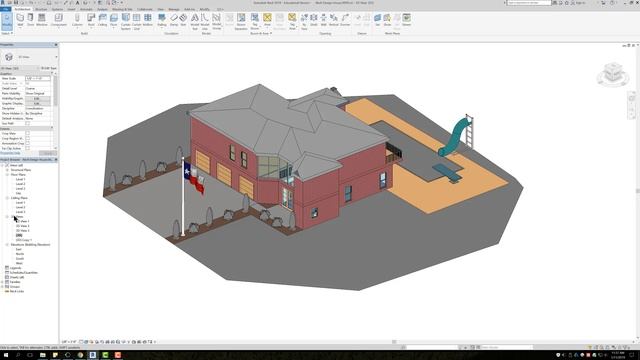Open the Level 1 floor plan view
Viewport: 640px width, 360px height.
click(20, 179)
